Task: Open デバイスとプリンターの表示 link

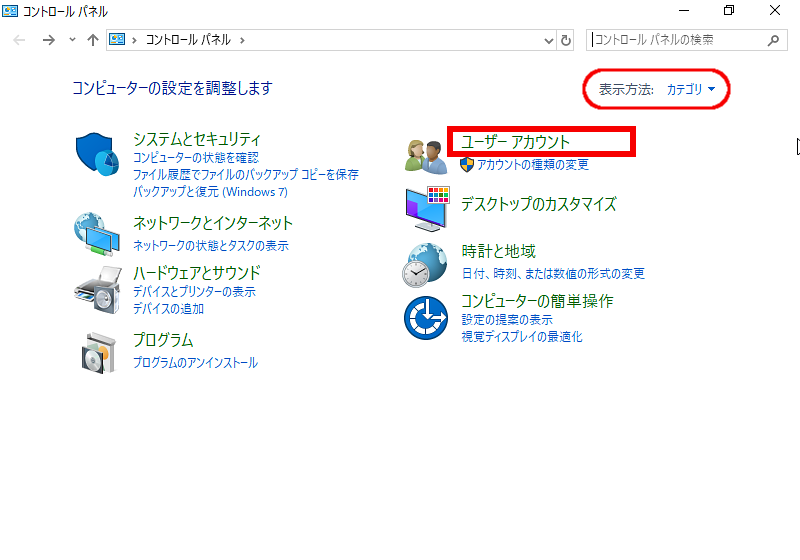Action: pos(194,292)
